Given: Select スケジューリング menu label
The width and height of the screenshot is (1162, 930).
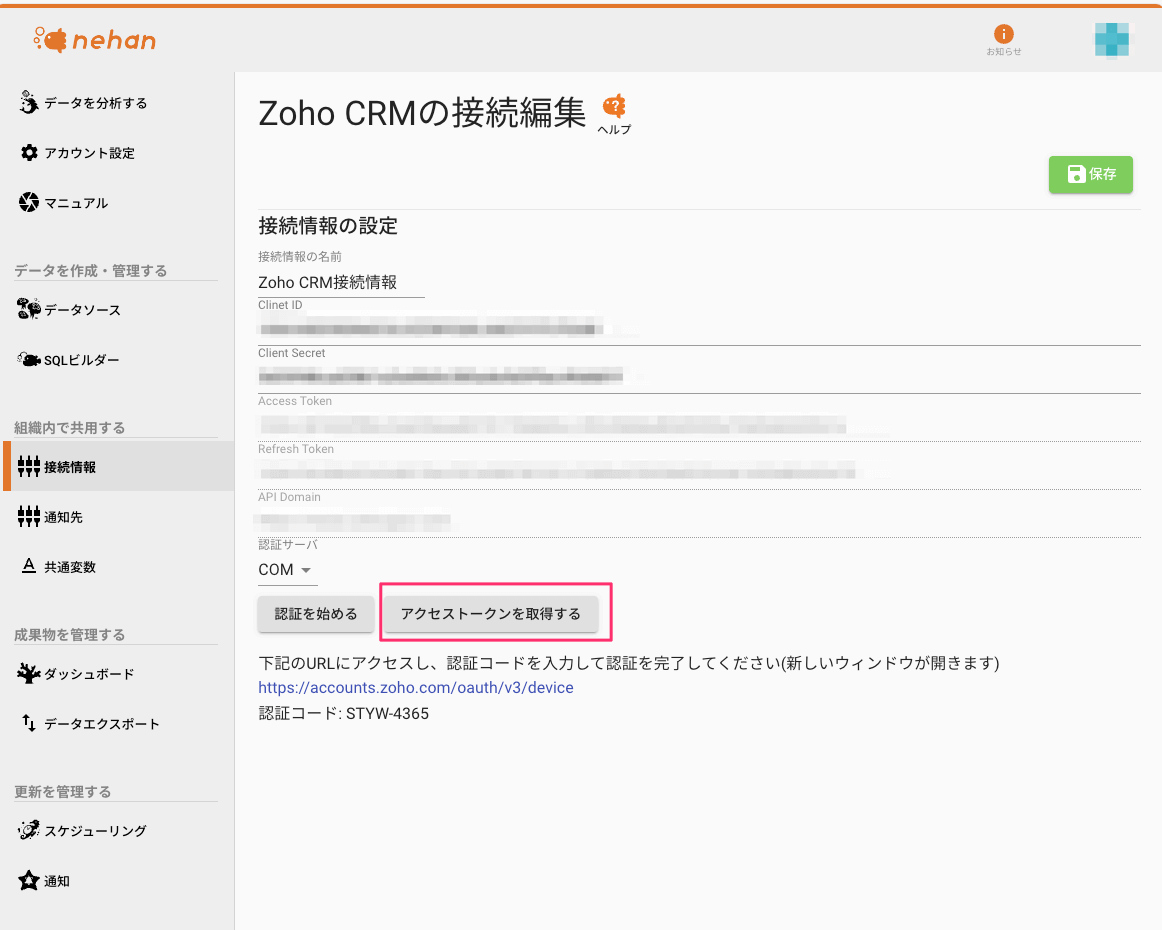Looking at the screenshot, I should click(96, 831).
